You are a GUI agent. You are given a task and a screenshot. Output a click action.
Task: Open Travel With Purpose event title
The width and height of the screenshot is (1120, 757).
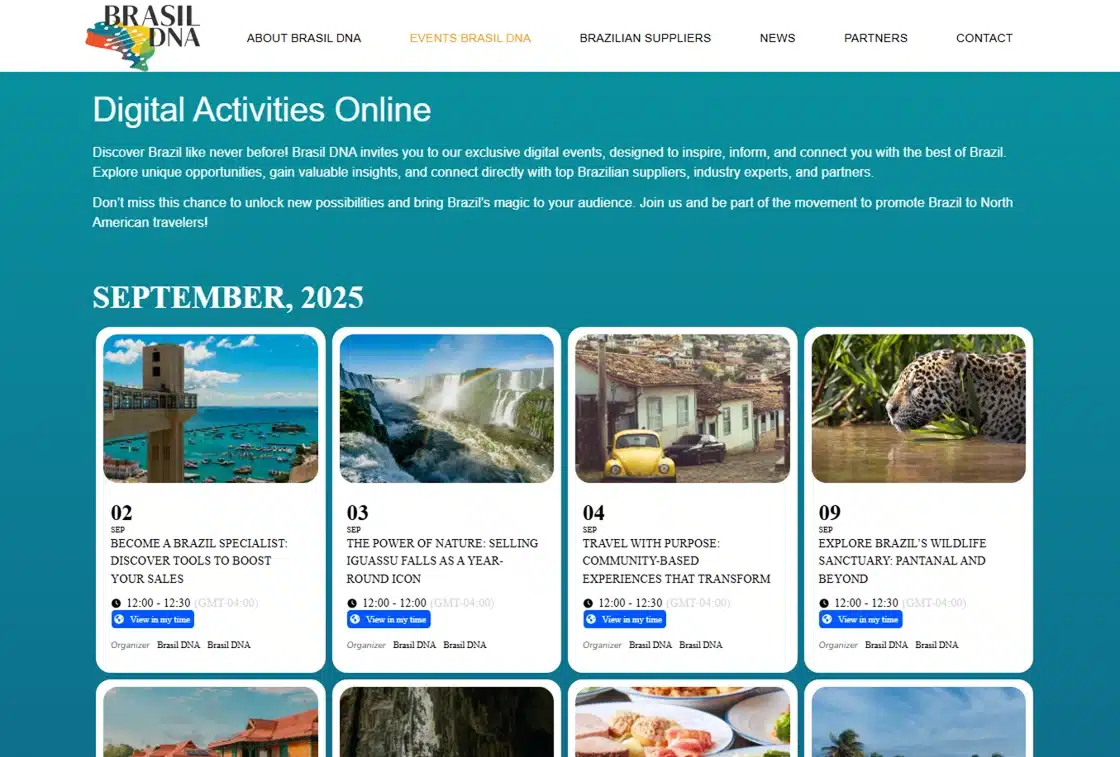click(676, 561)
